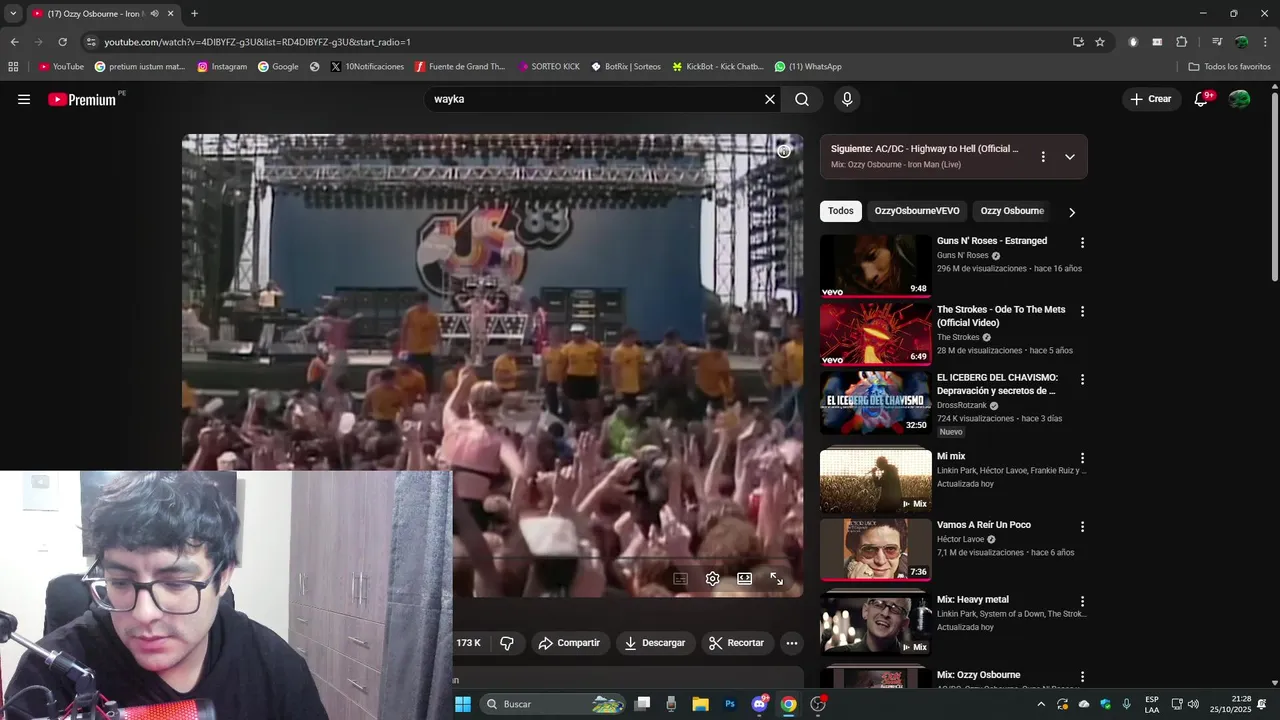
Task: Open playlist options three-dot menu
Action: 1043,157
